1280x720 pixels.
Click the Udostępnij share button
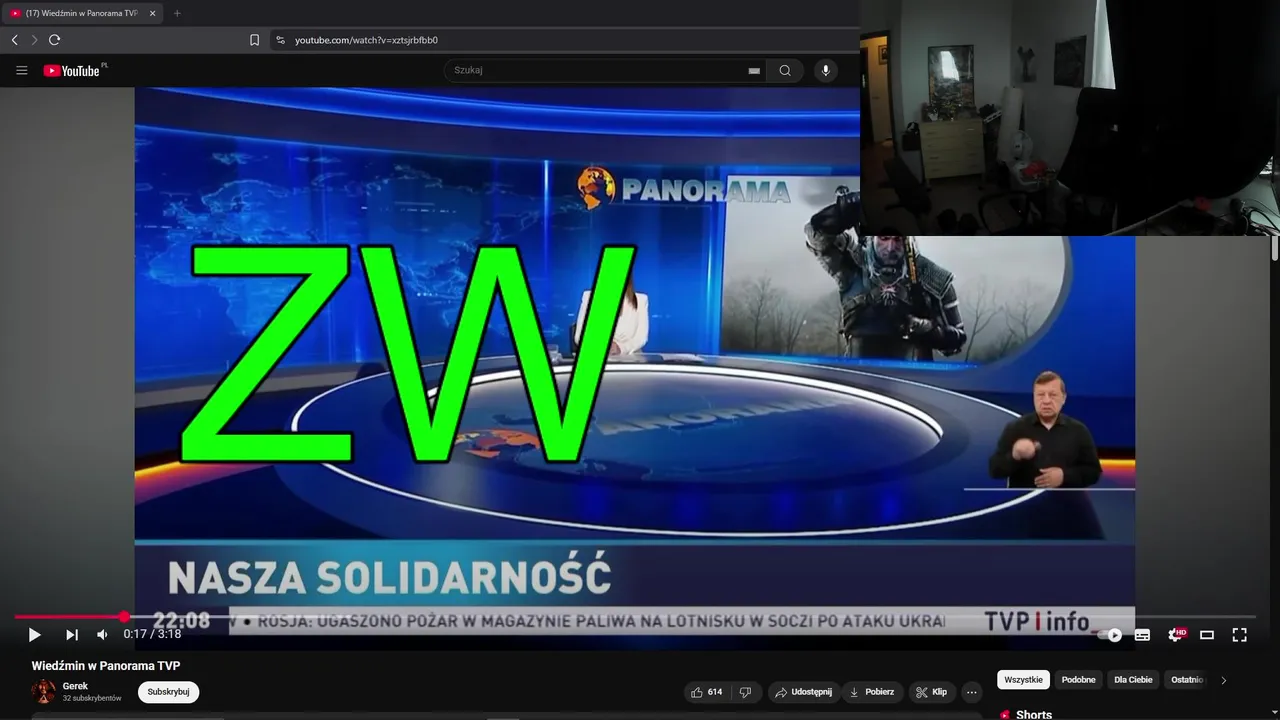pyautogui.click(x=803, y=692)
